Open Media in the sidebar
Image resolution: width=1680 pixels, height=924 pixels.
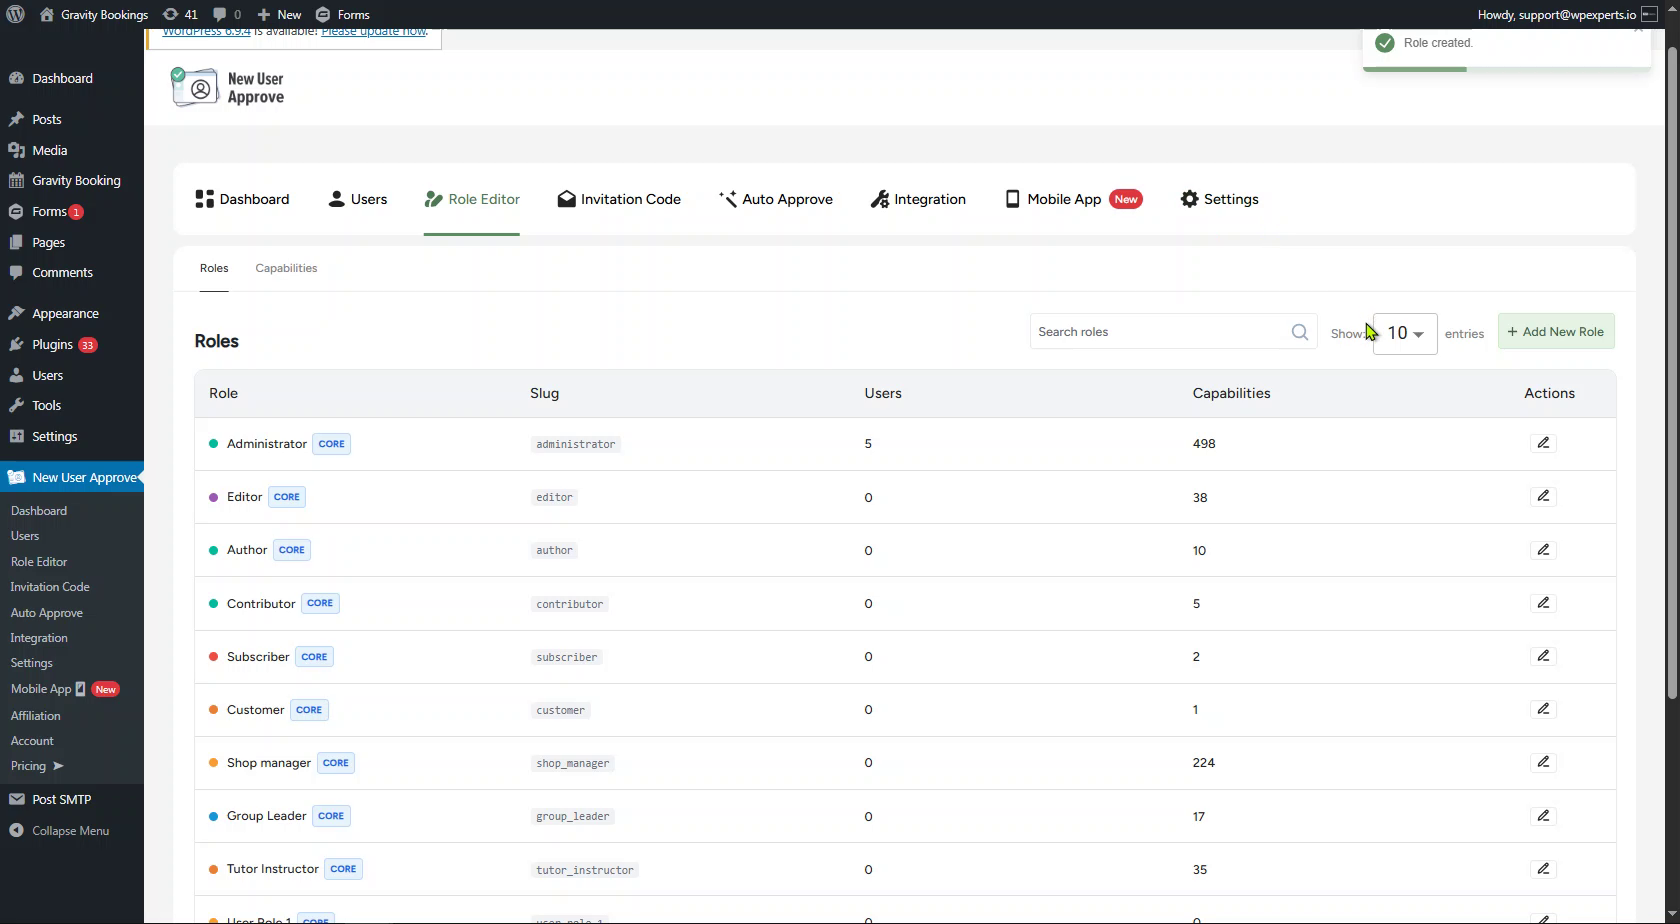tap(49, 150)
